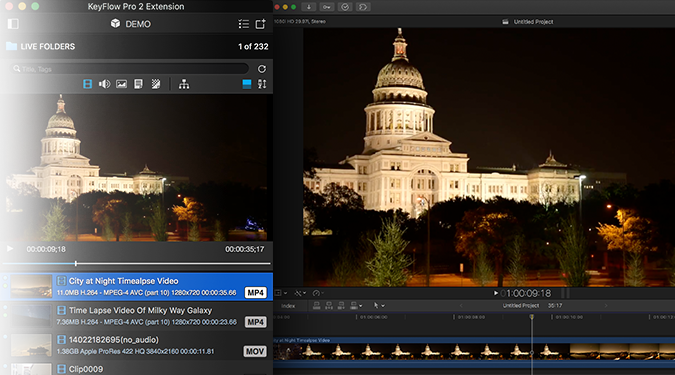Open the checklist view icon

click(x=244, y=24)
